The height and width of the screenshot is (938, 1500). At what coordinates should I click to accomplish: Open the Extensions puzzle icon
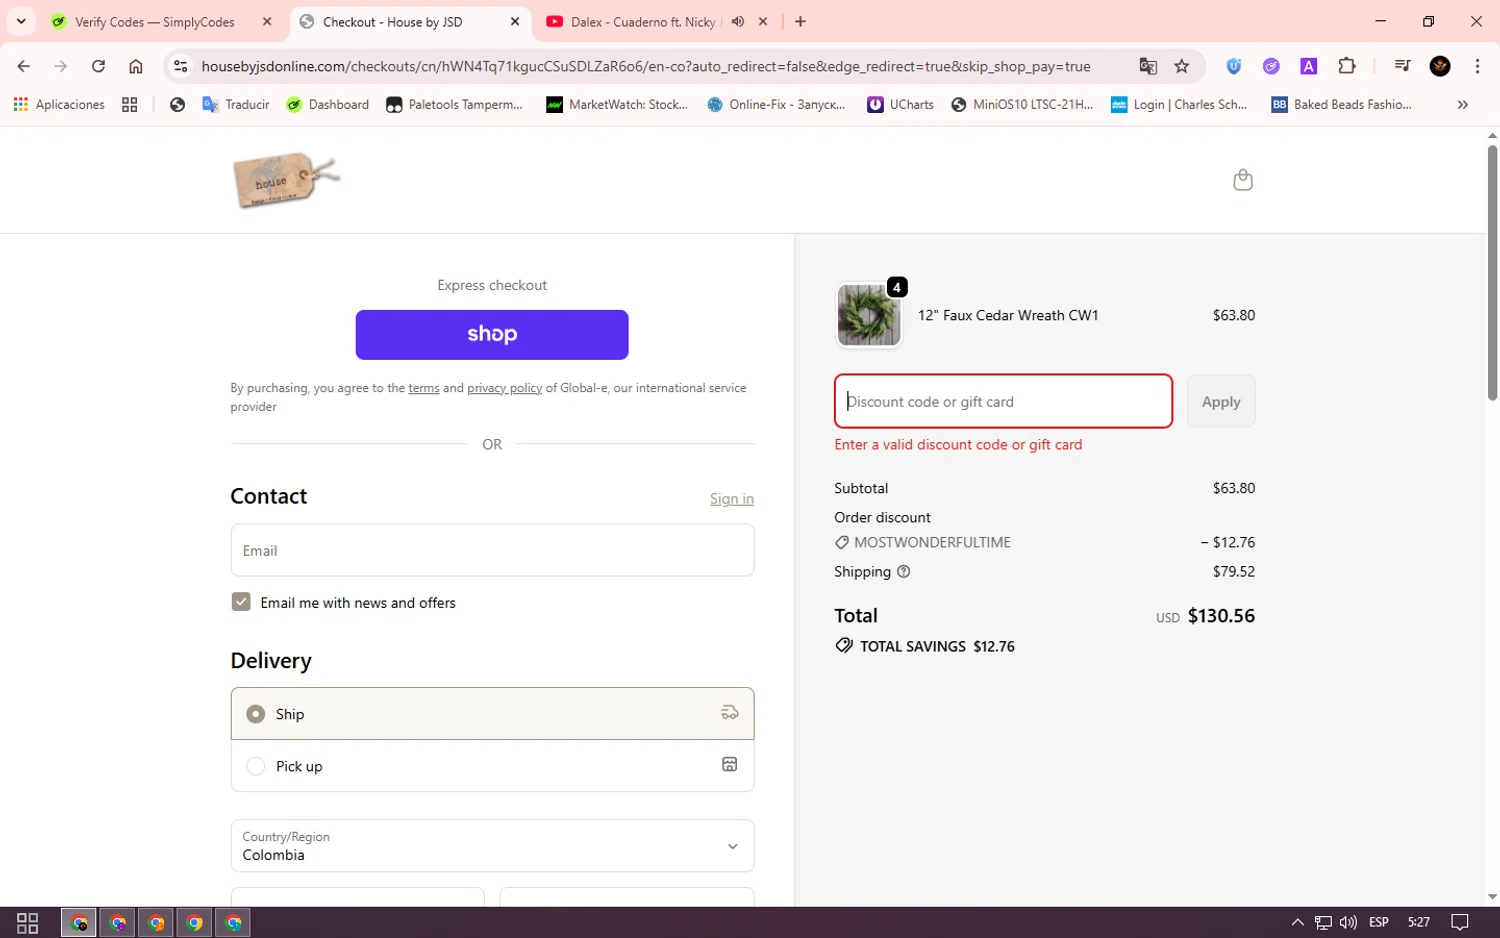tap(1347, 66)
